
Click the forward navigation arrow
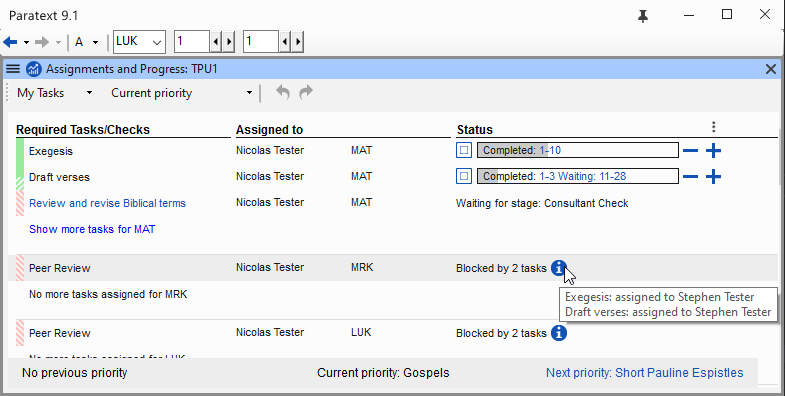point(42,42)
